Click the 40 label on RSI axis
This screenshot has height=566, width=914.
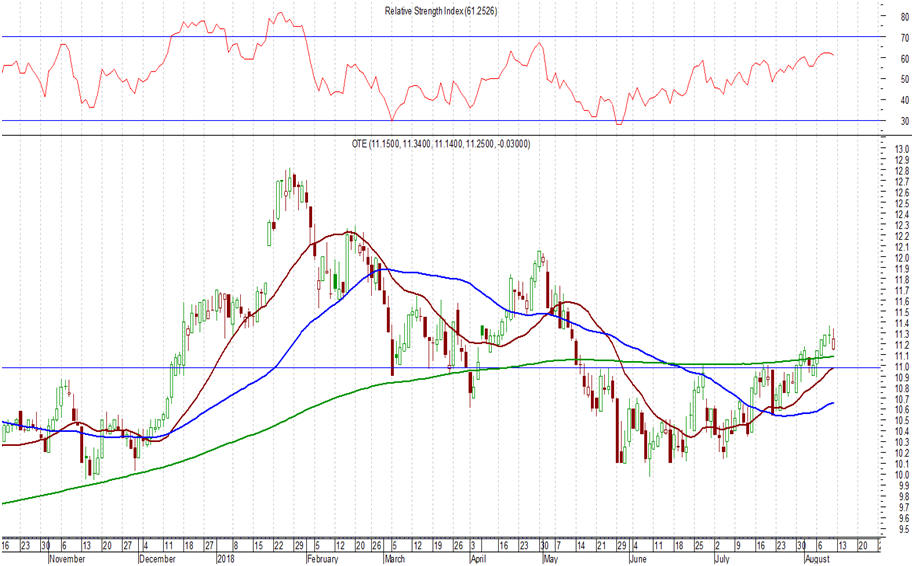click(905, 100)
